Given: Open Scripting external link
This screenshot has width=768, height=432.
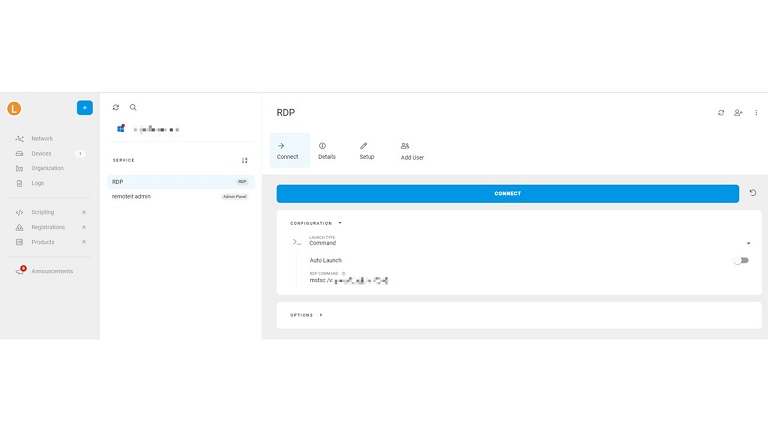Looking at the screenshot, I should pos(49,212).
